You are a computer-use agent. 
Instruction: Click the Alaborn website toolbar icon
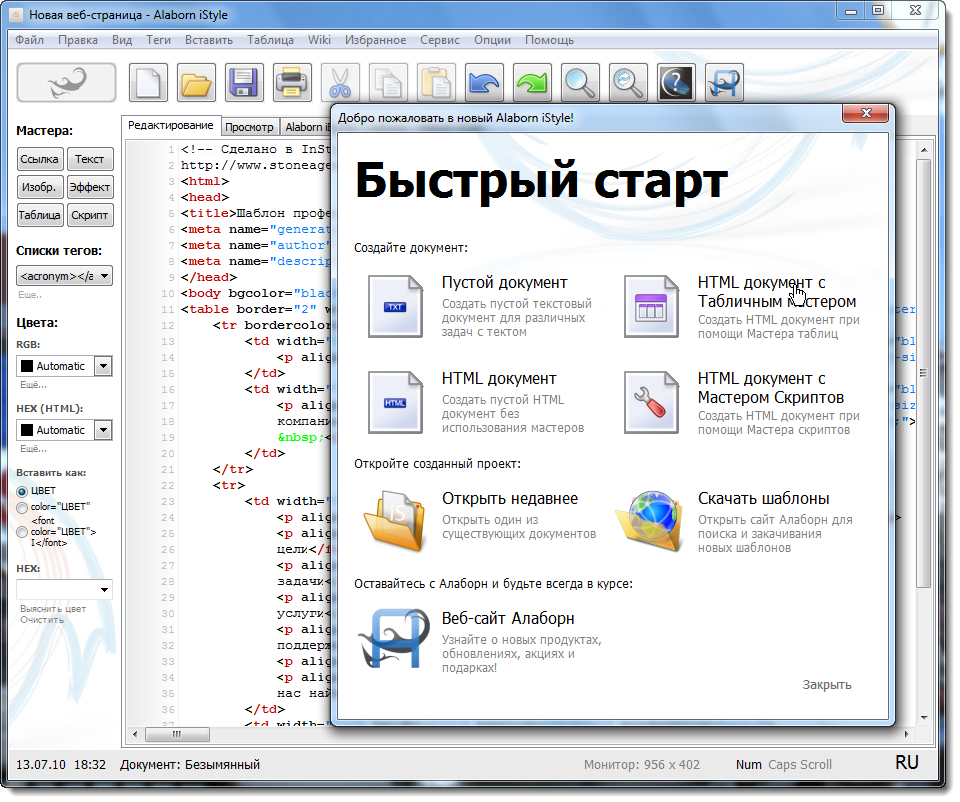(724, 82)
